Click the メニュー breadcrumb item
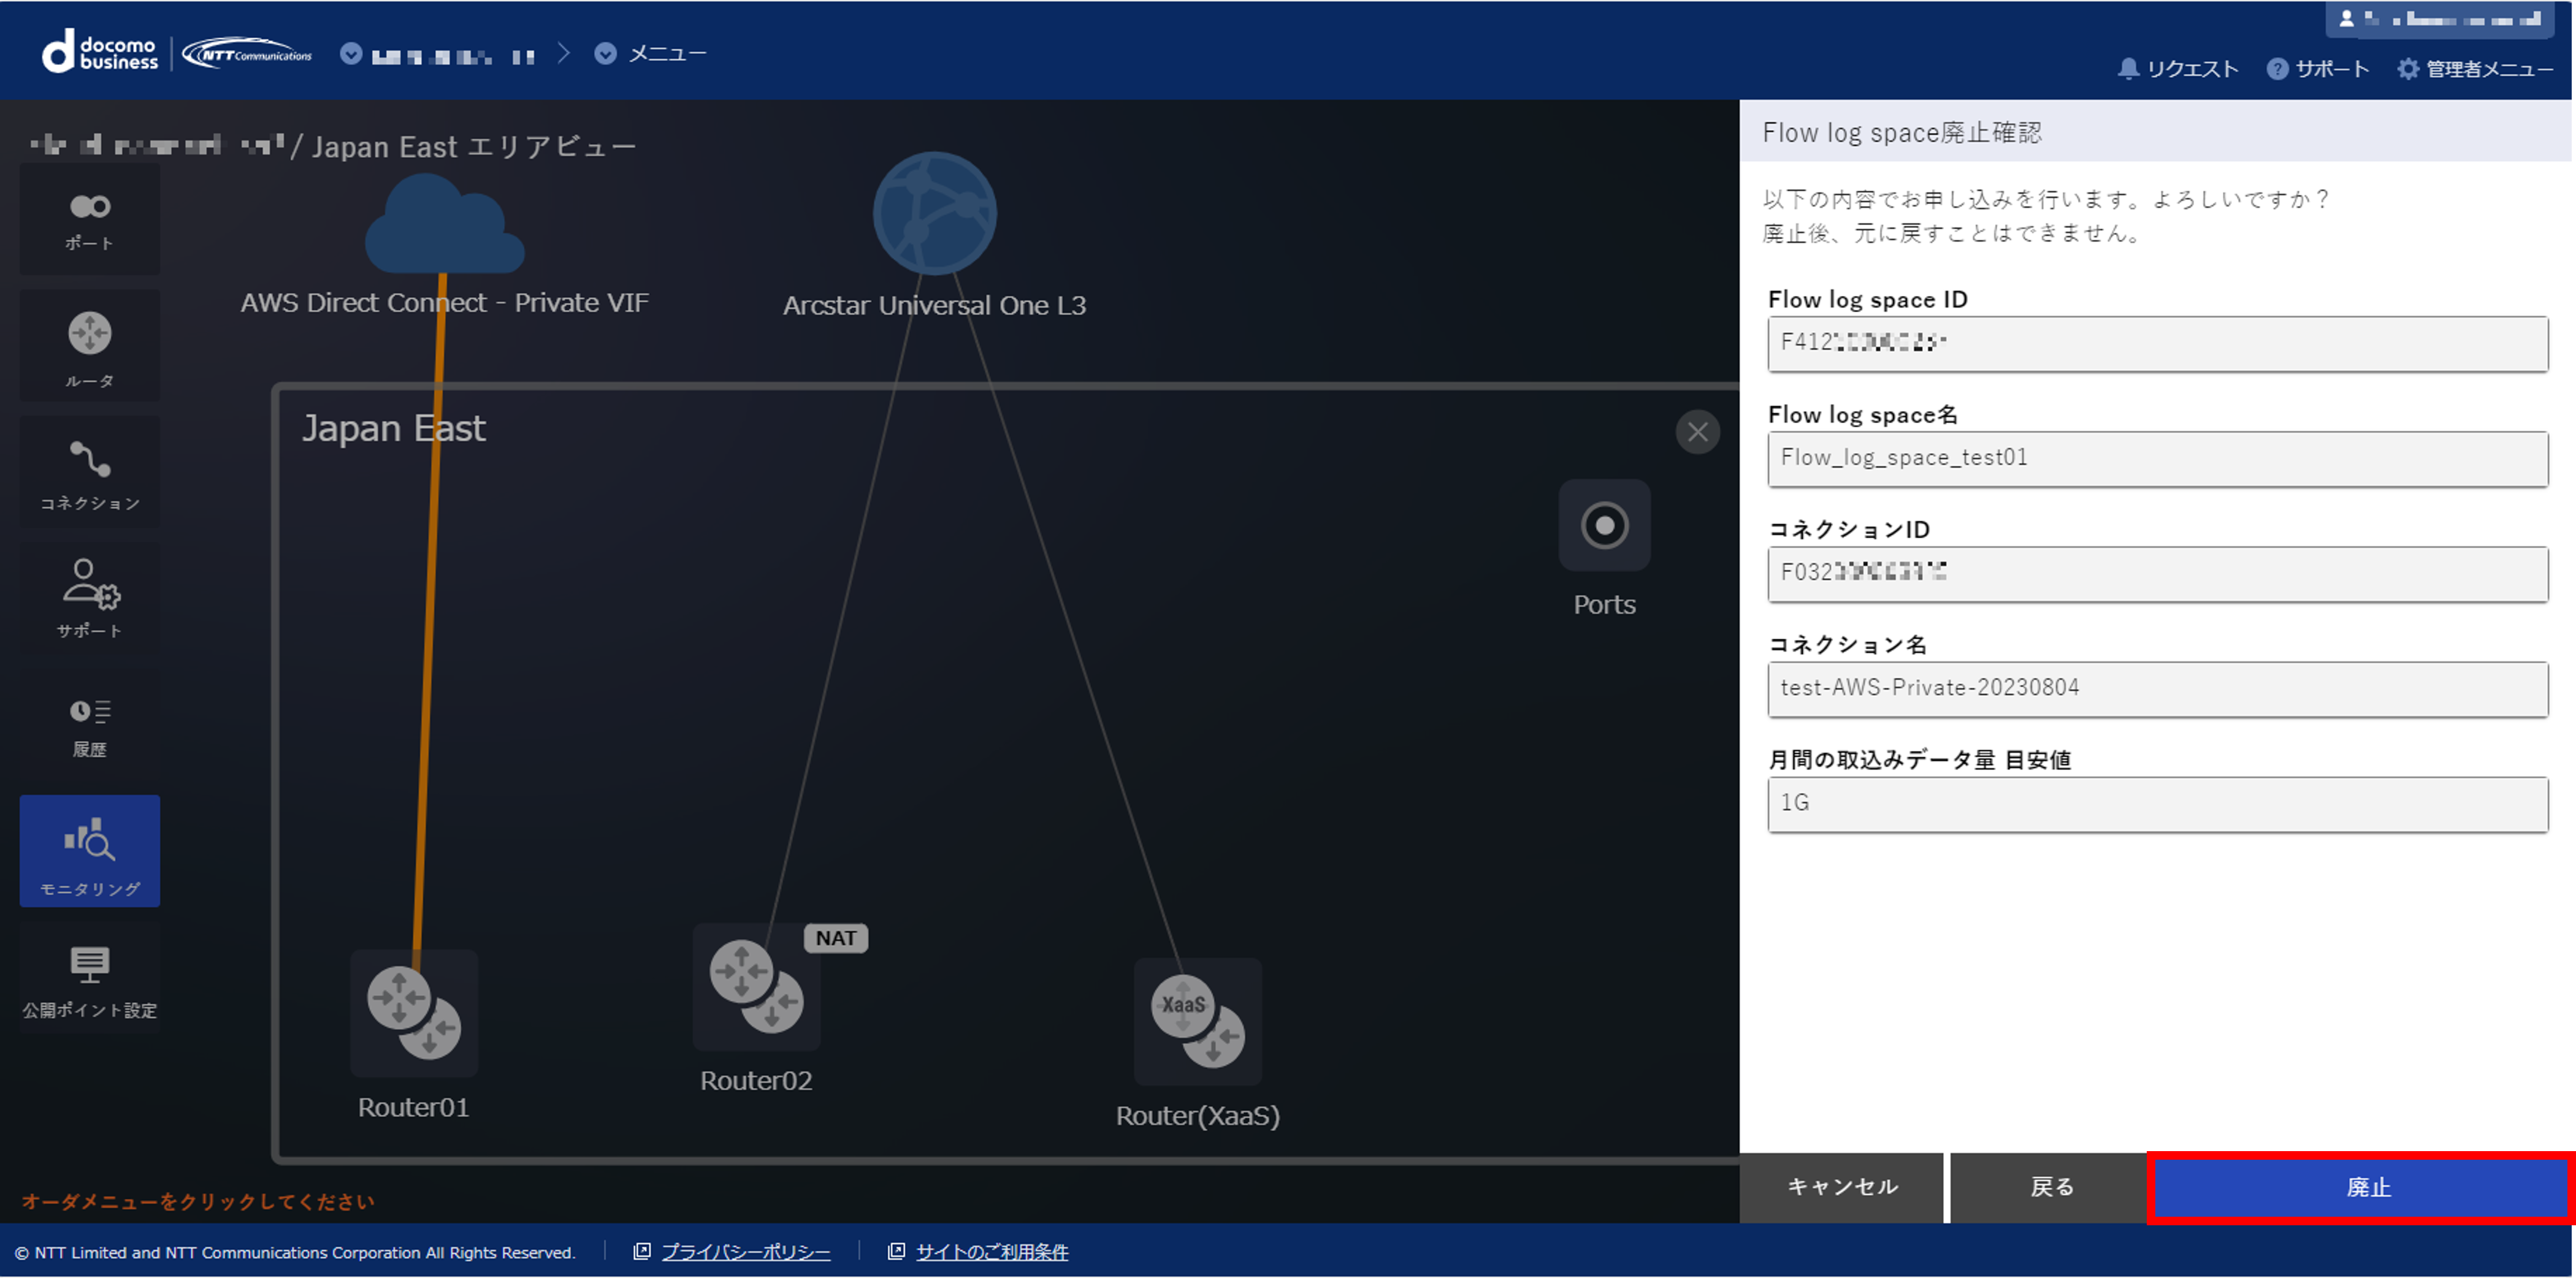The image size is (2576, 1278). (650, 53)
